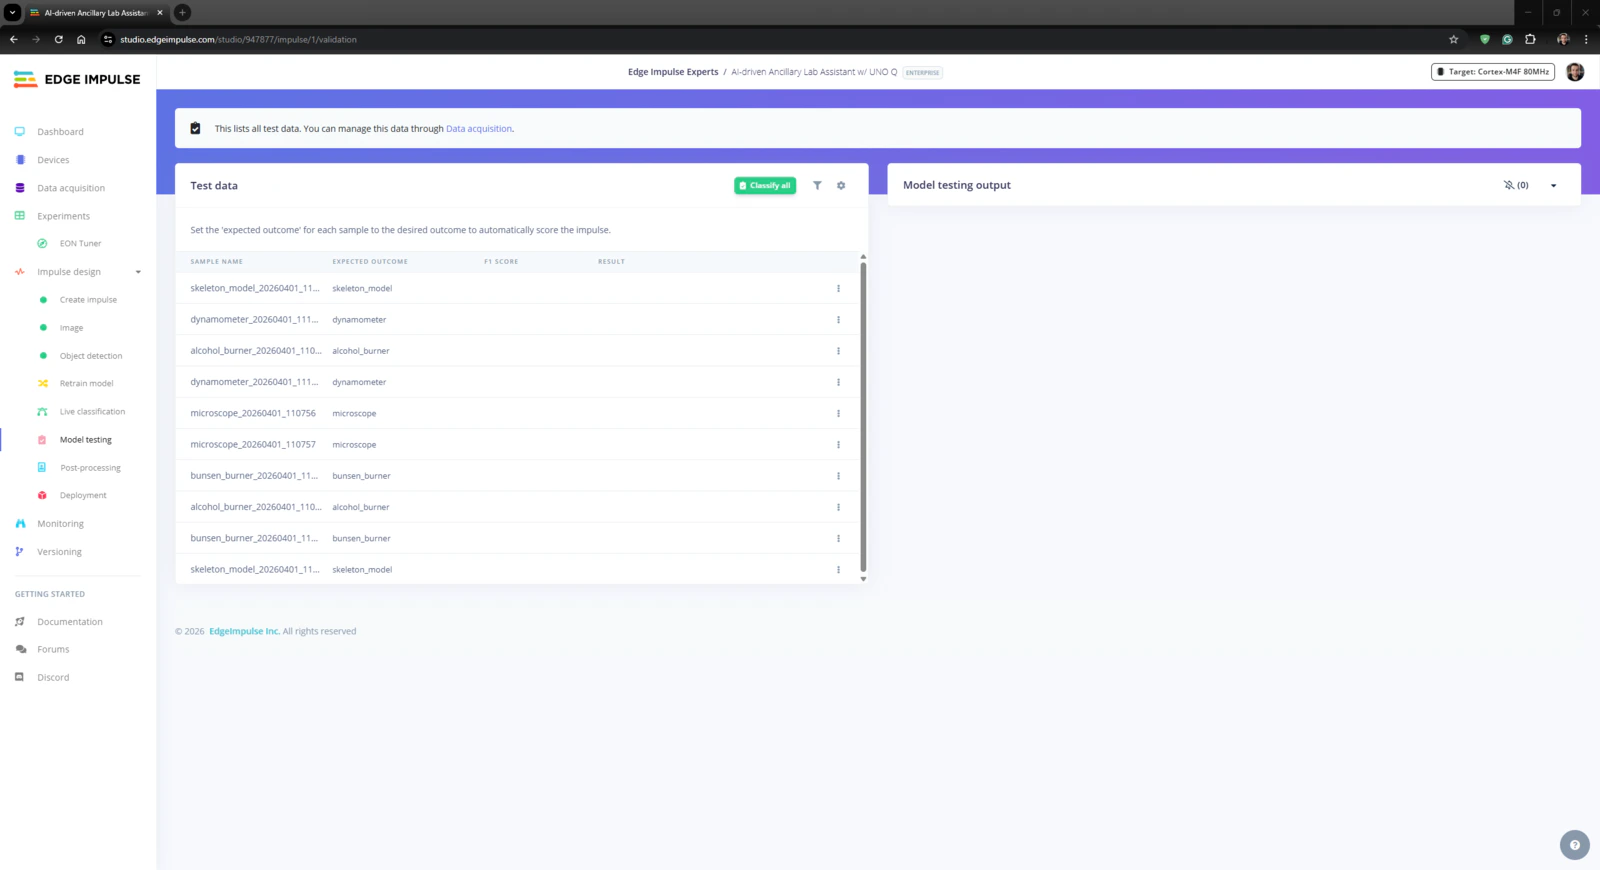Bookmark the page with the star icon
Viewport: 1600px width, 870px height.
point(1453,40)
